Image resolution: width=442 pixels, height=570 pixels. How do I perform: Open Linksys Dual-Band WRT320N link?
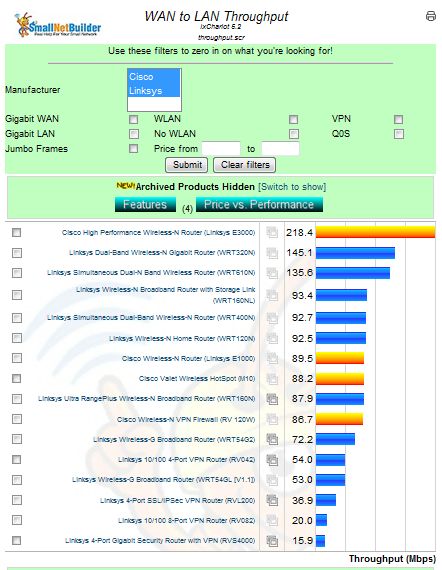162,253
